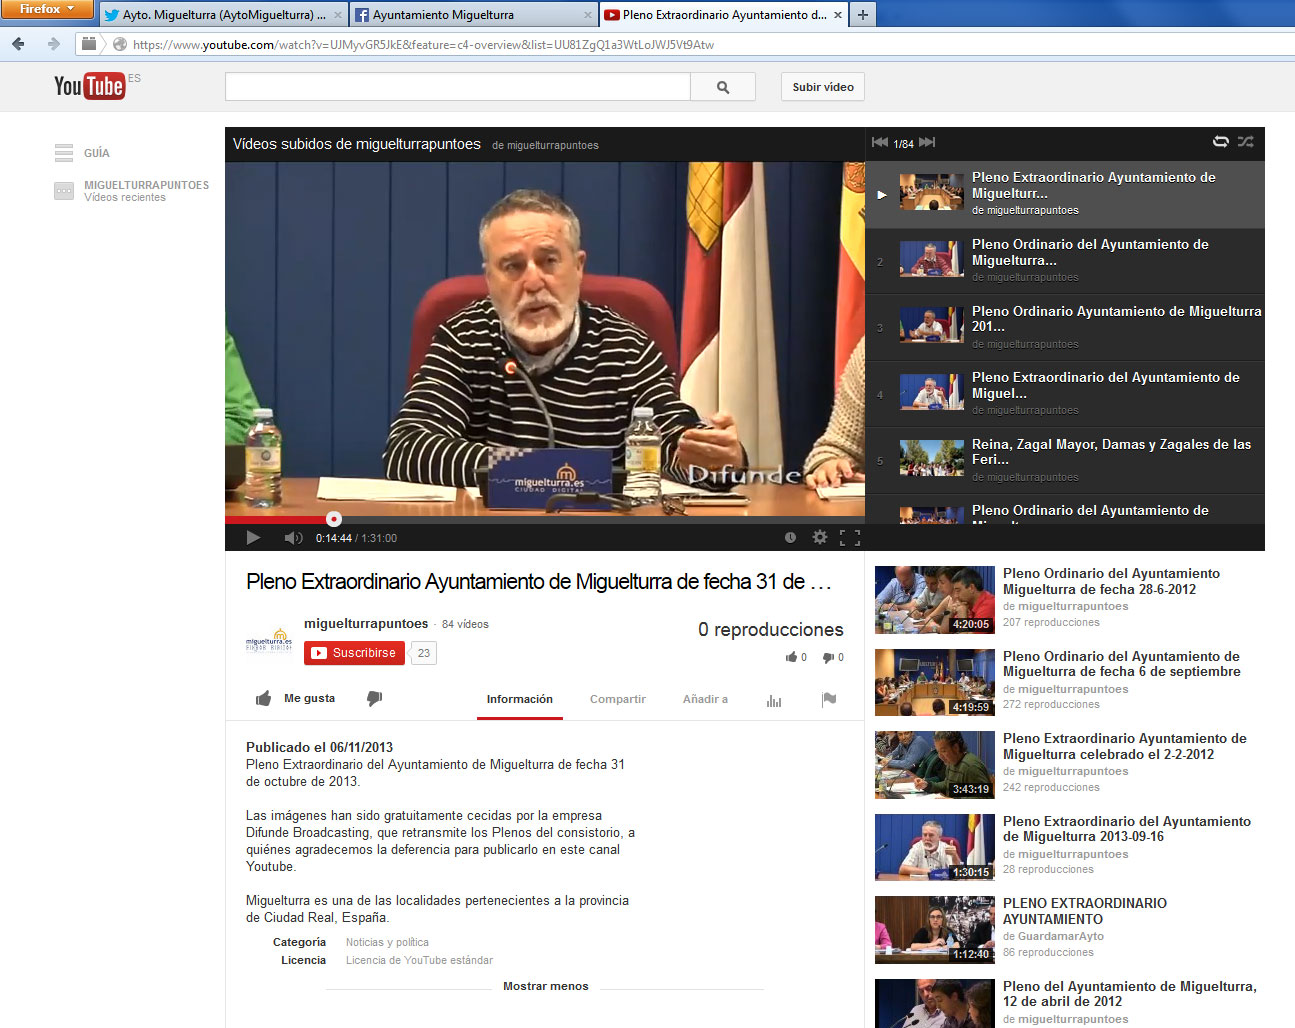Click the search magnifier button

[723, 87]
